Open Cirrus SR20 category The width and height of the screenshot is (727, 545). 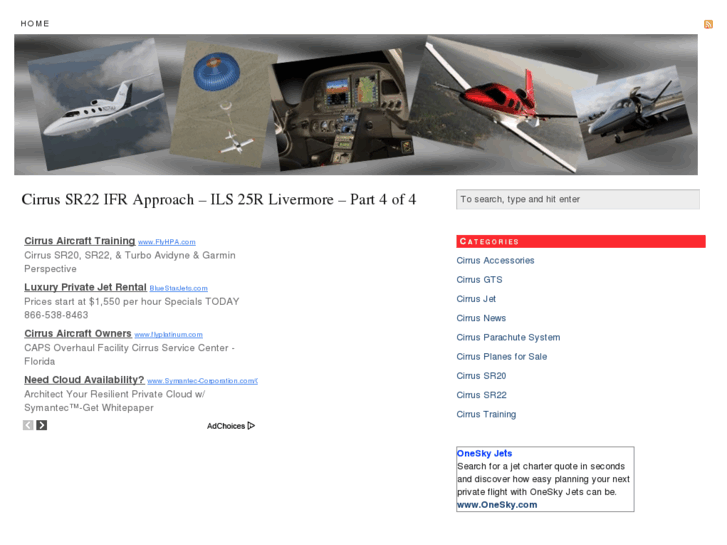[481, 376]
